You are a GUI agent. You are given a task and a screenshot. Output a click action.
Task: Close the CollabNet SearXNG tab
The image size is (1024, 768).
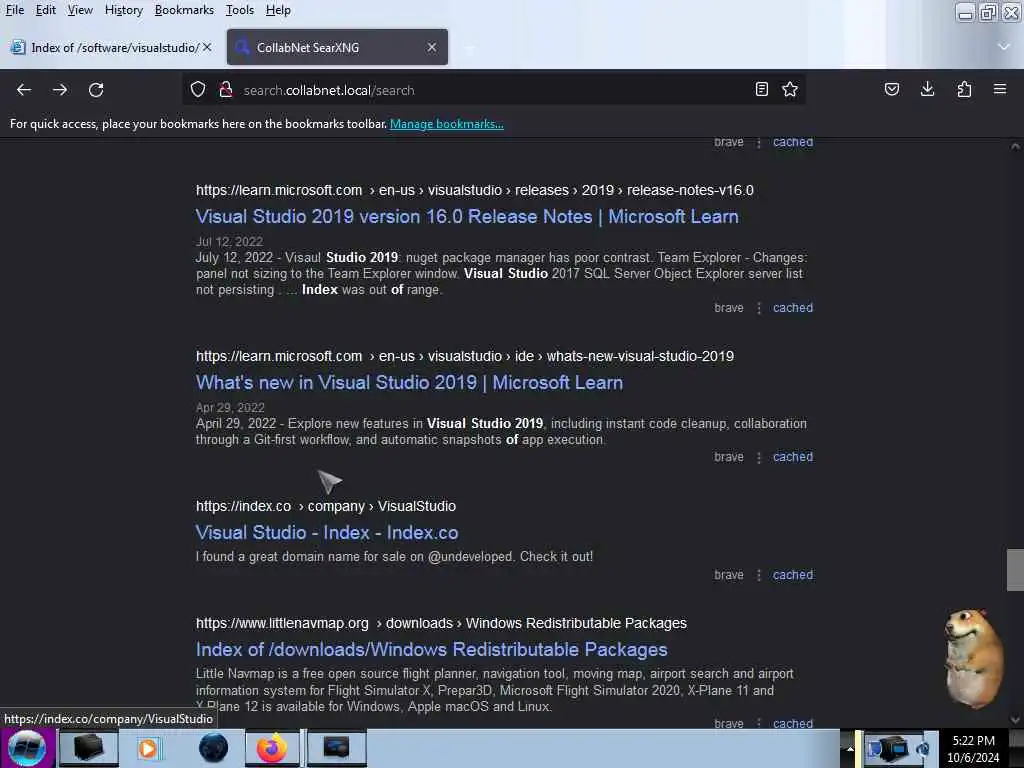(x=432, y=47)
